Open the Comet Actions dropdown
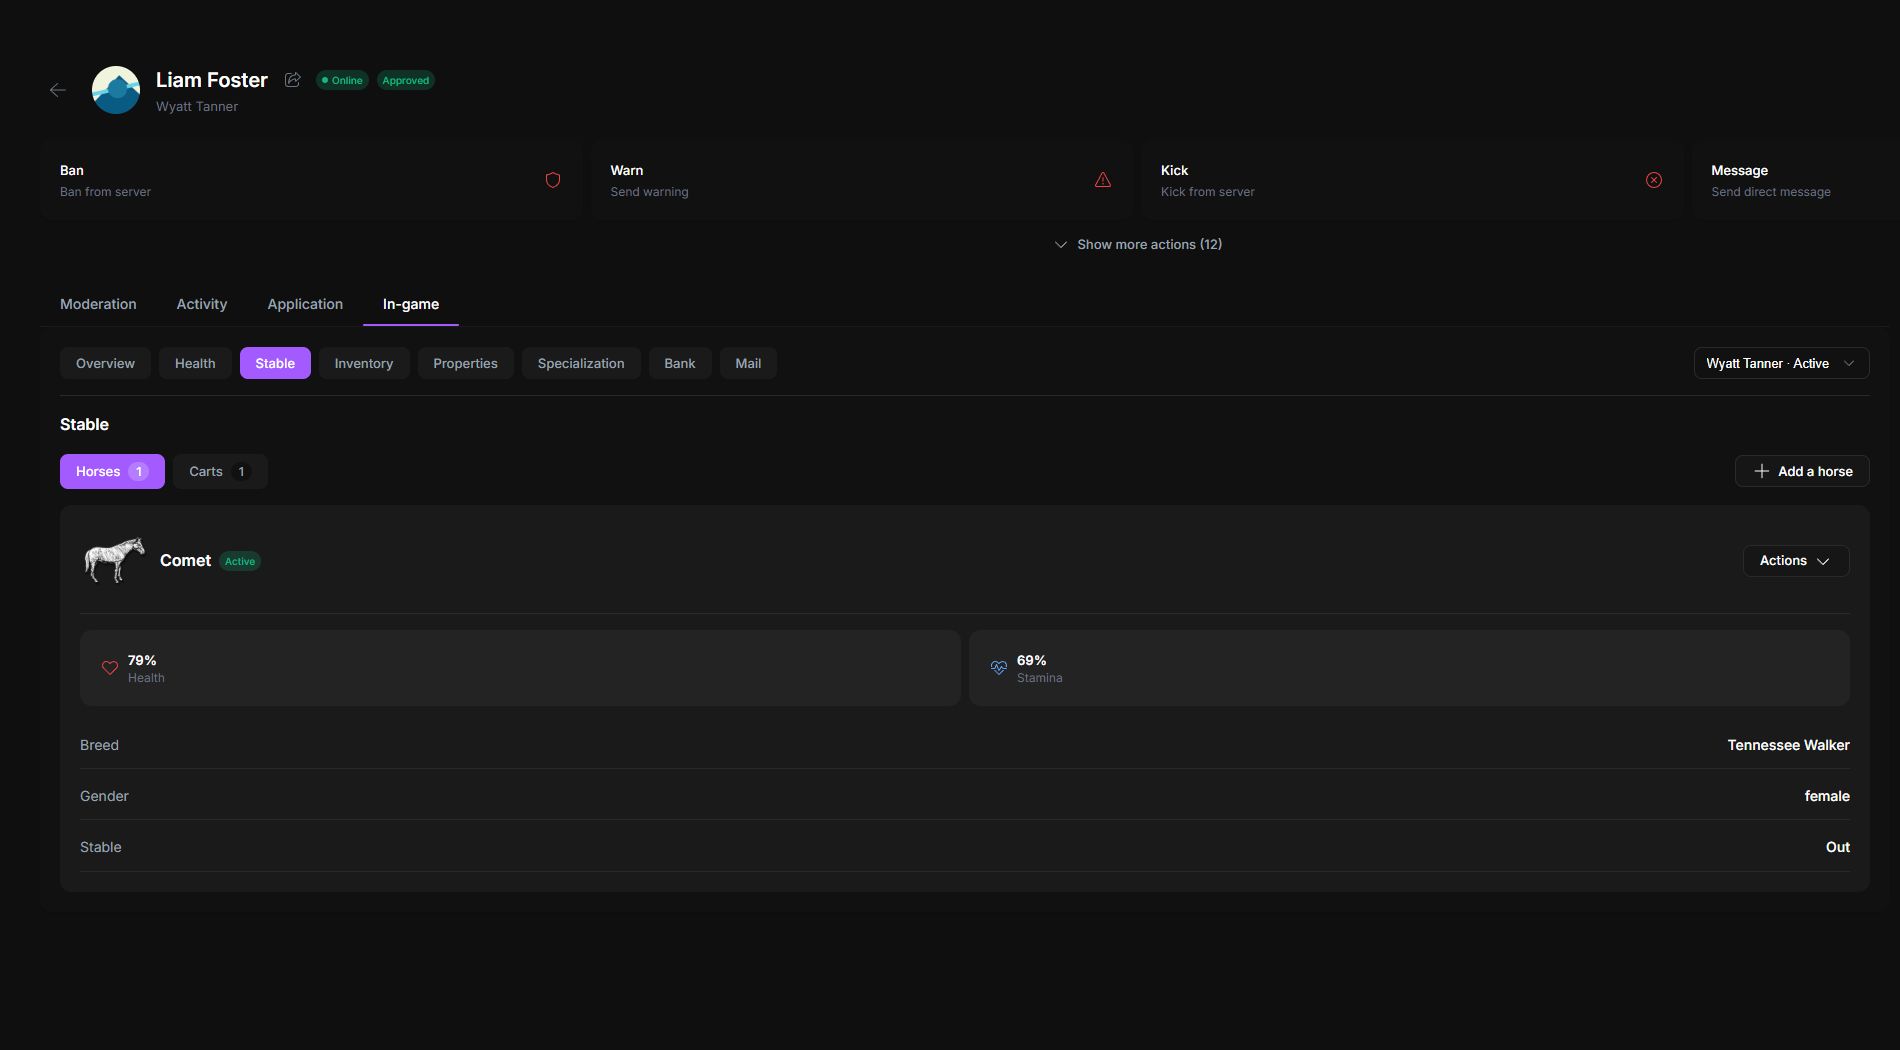 1796,560
